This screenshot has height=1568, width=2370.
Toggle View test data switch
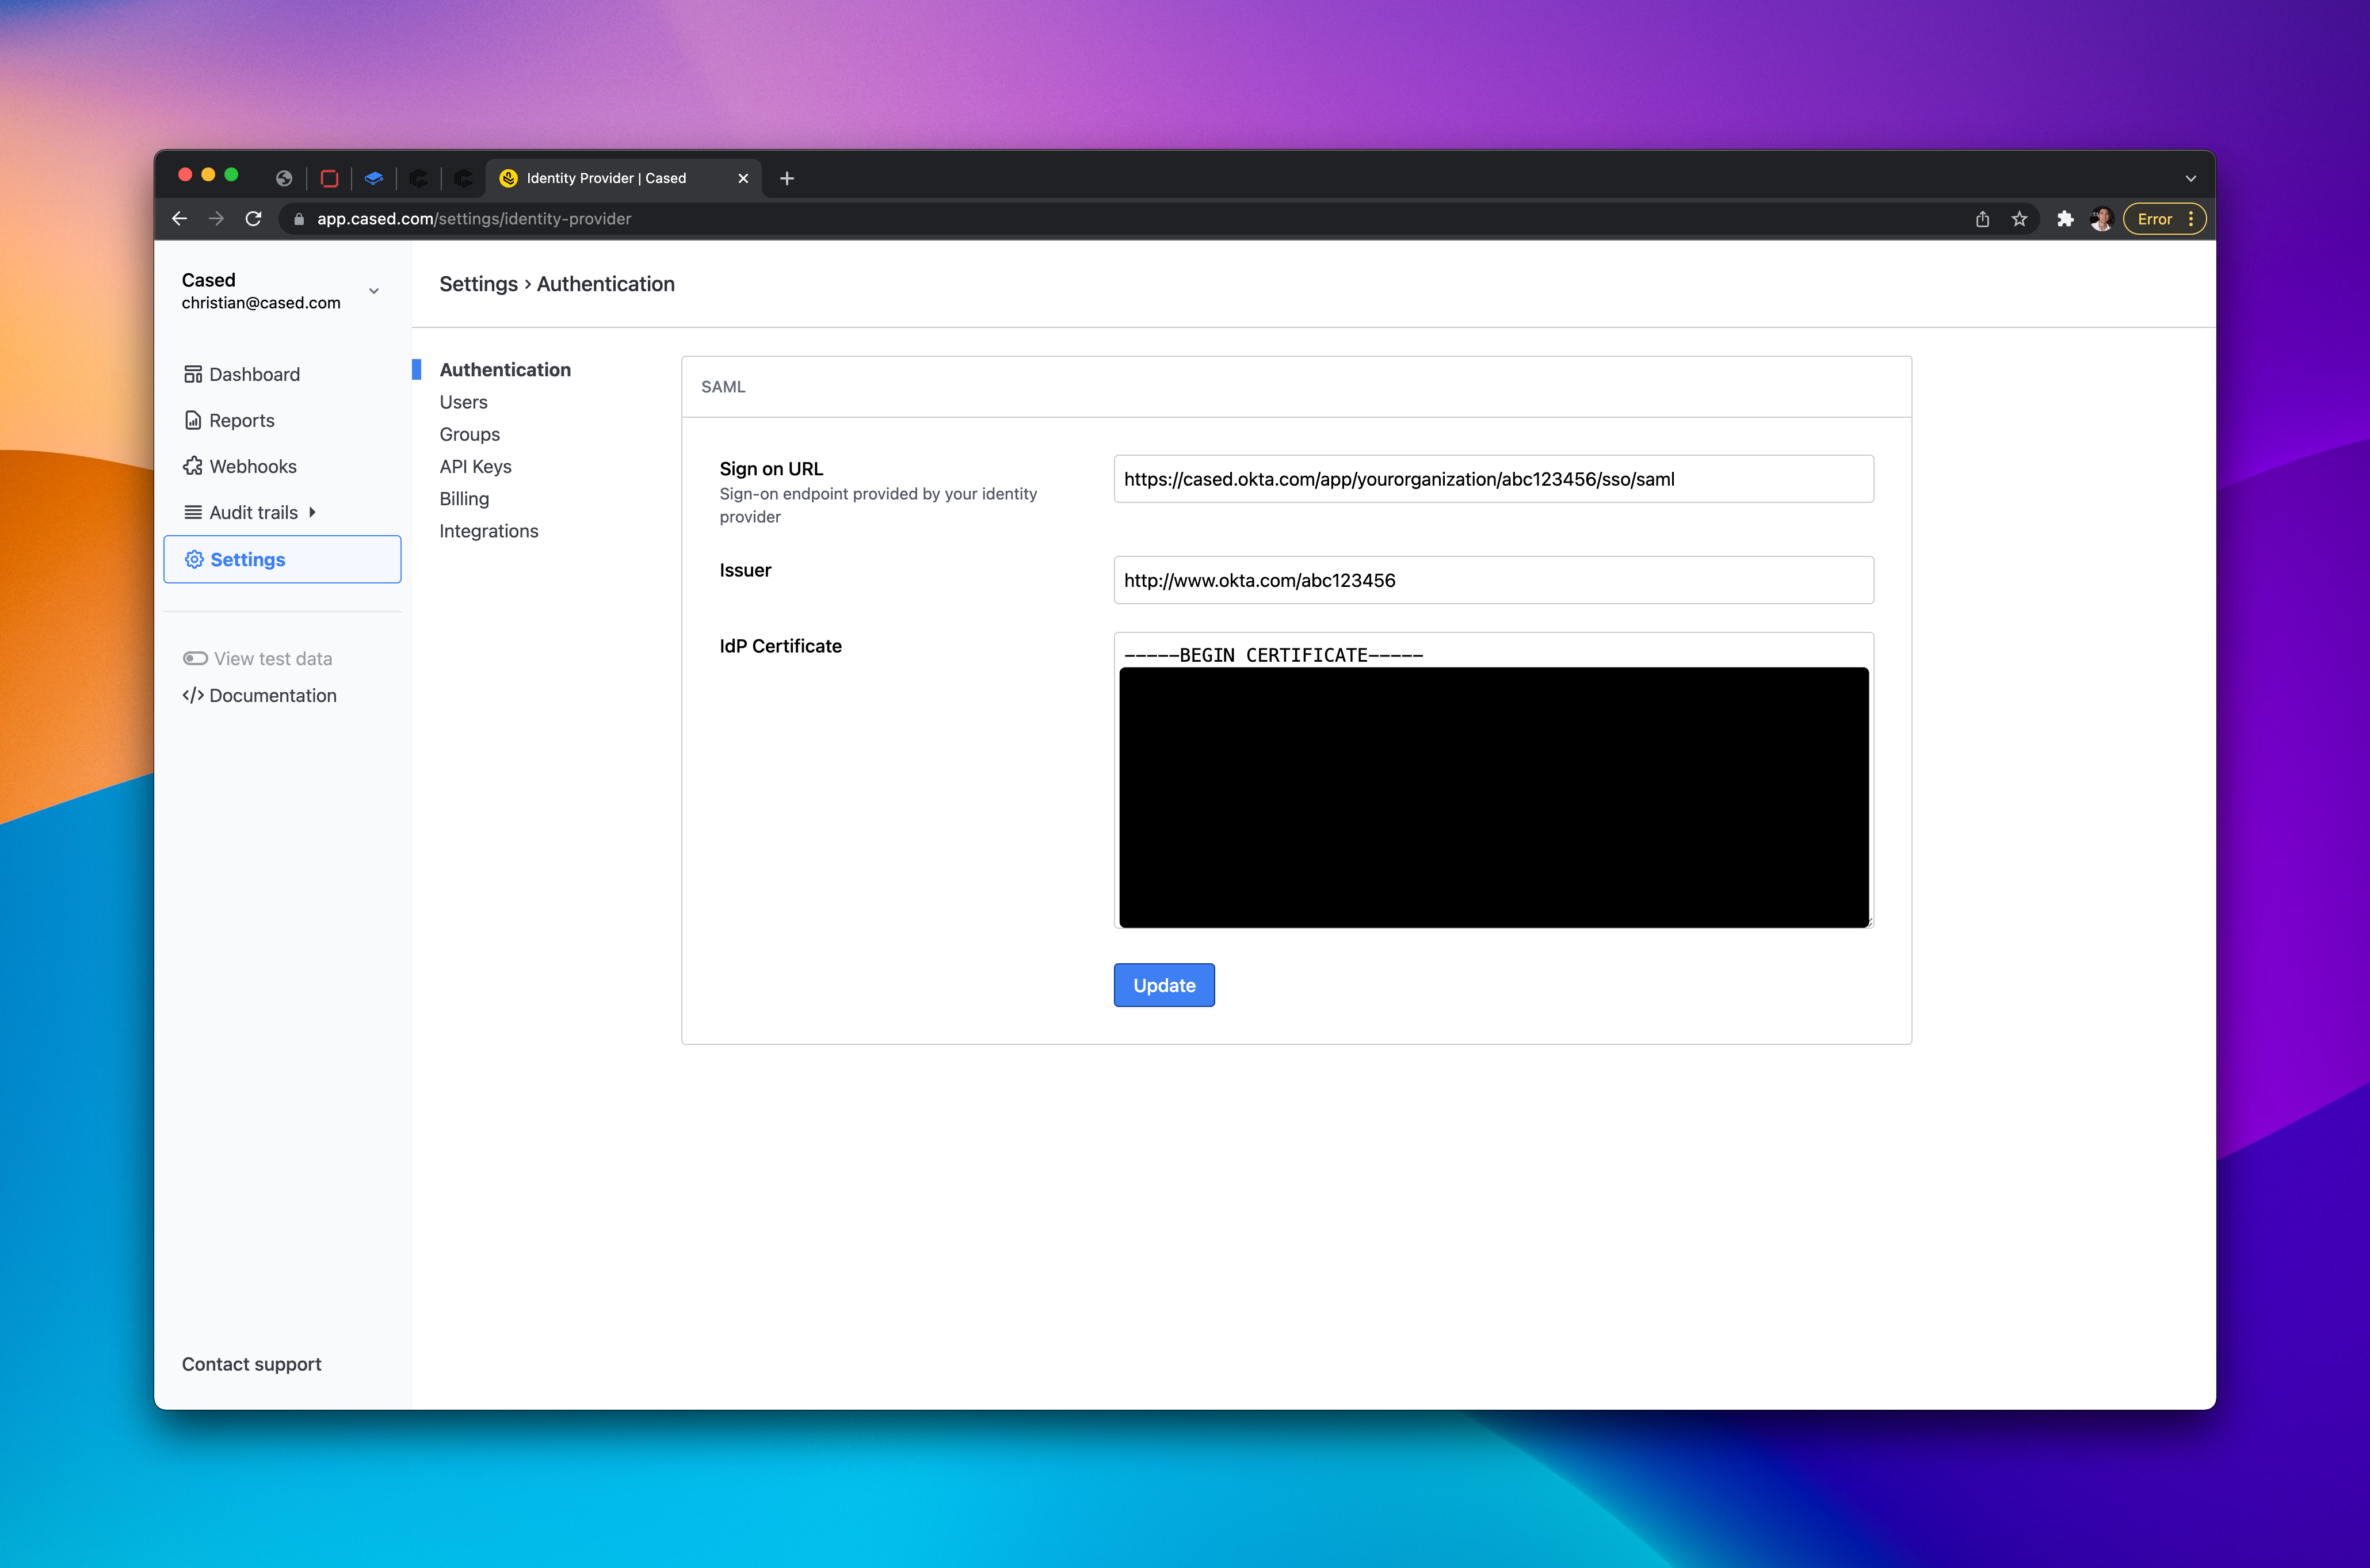(195, 658)
